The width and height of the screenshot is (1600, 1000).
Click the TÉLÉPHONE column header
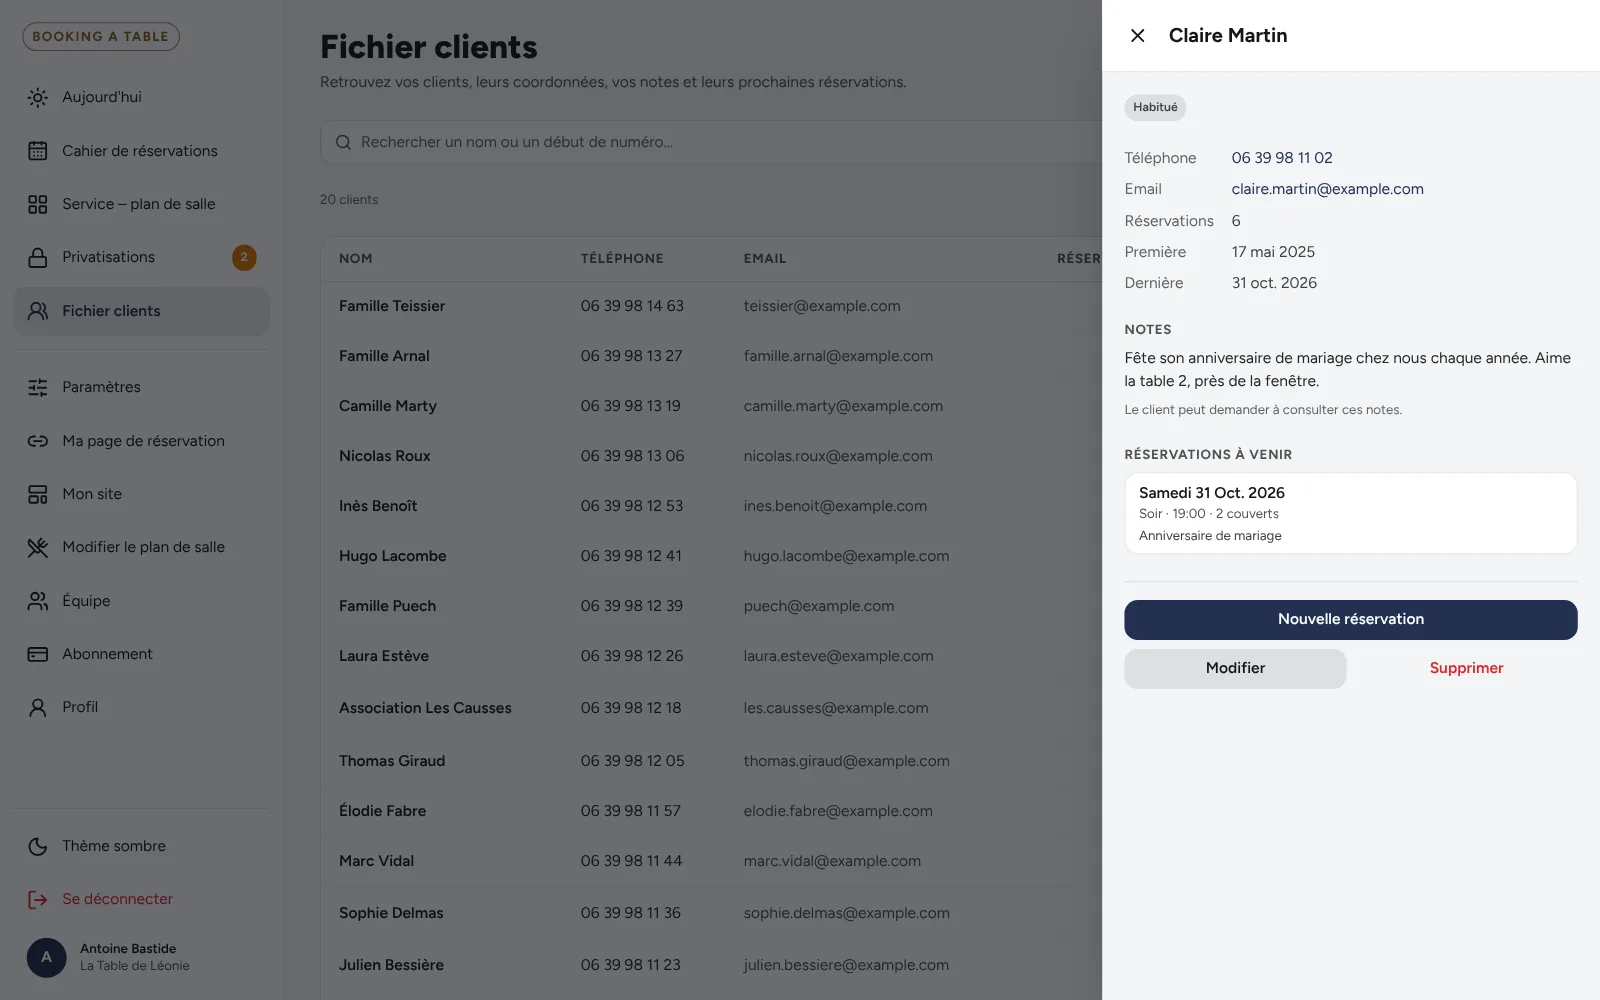622,259
